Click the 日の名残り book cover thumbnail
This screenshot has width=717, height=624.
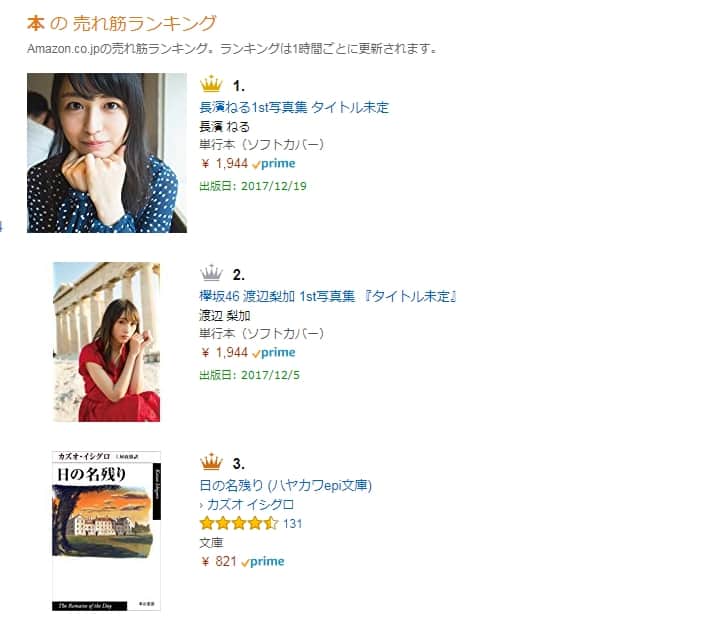point(107,531)
